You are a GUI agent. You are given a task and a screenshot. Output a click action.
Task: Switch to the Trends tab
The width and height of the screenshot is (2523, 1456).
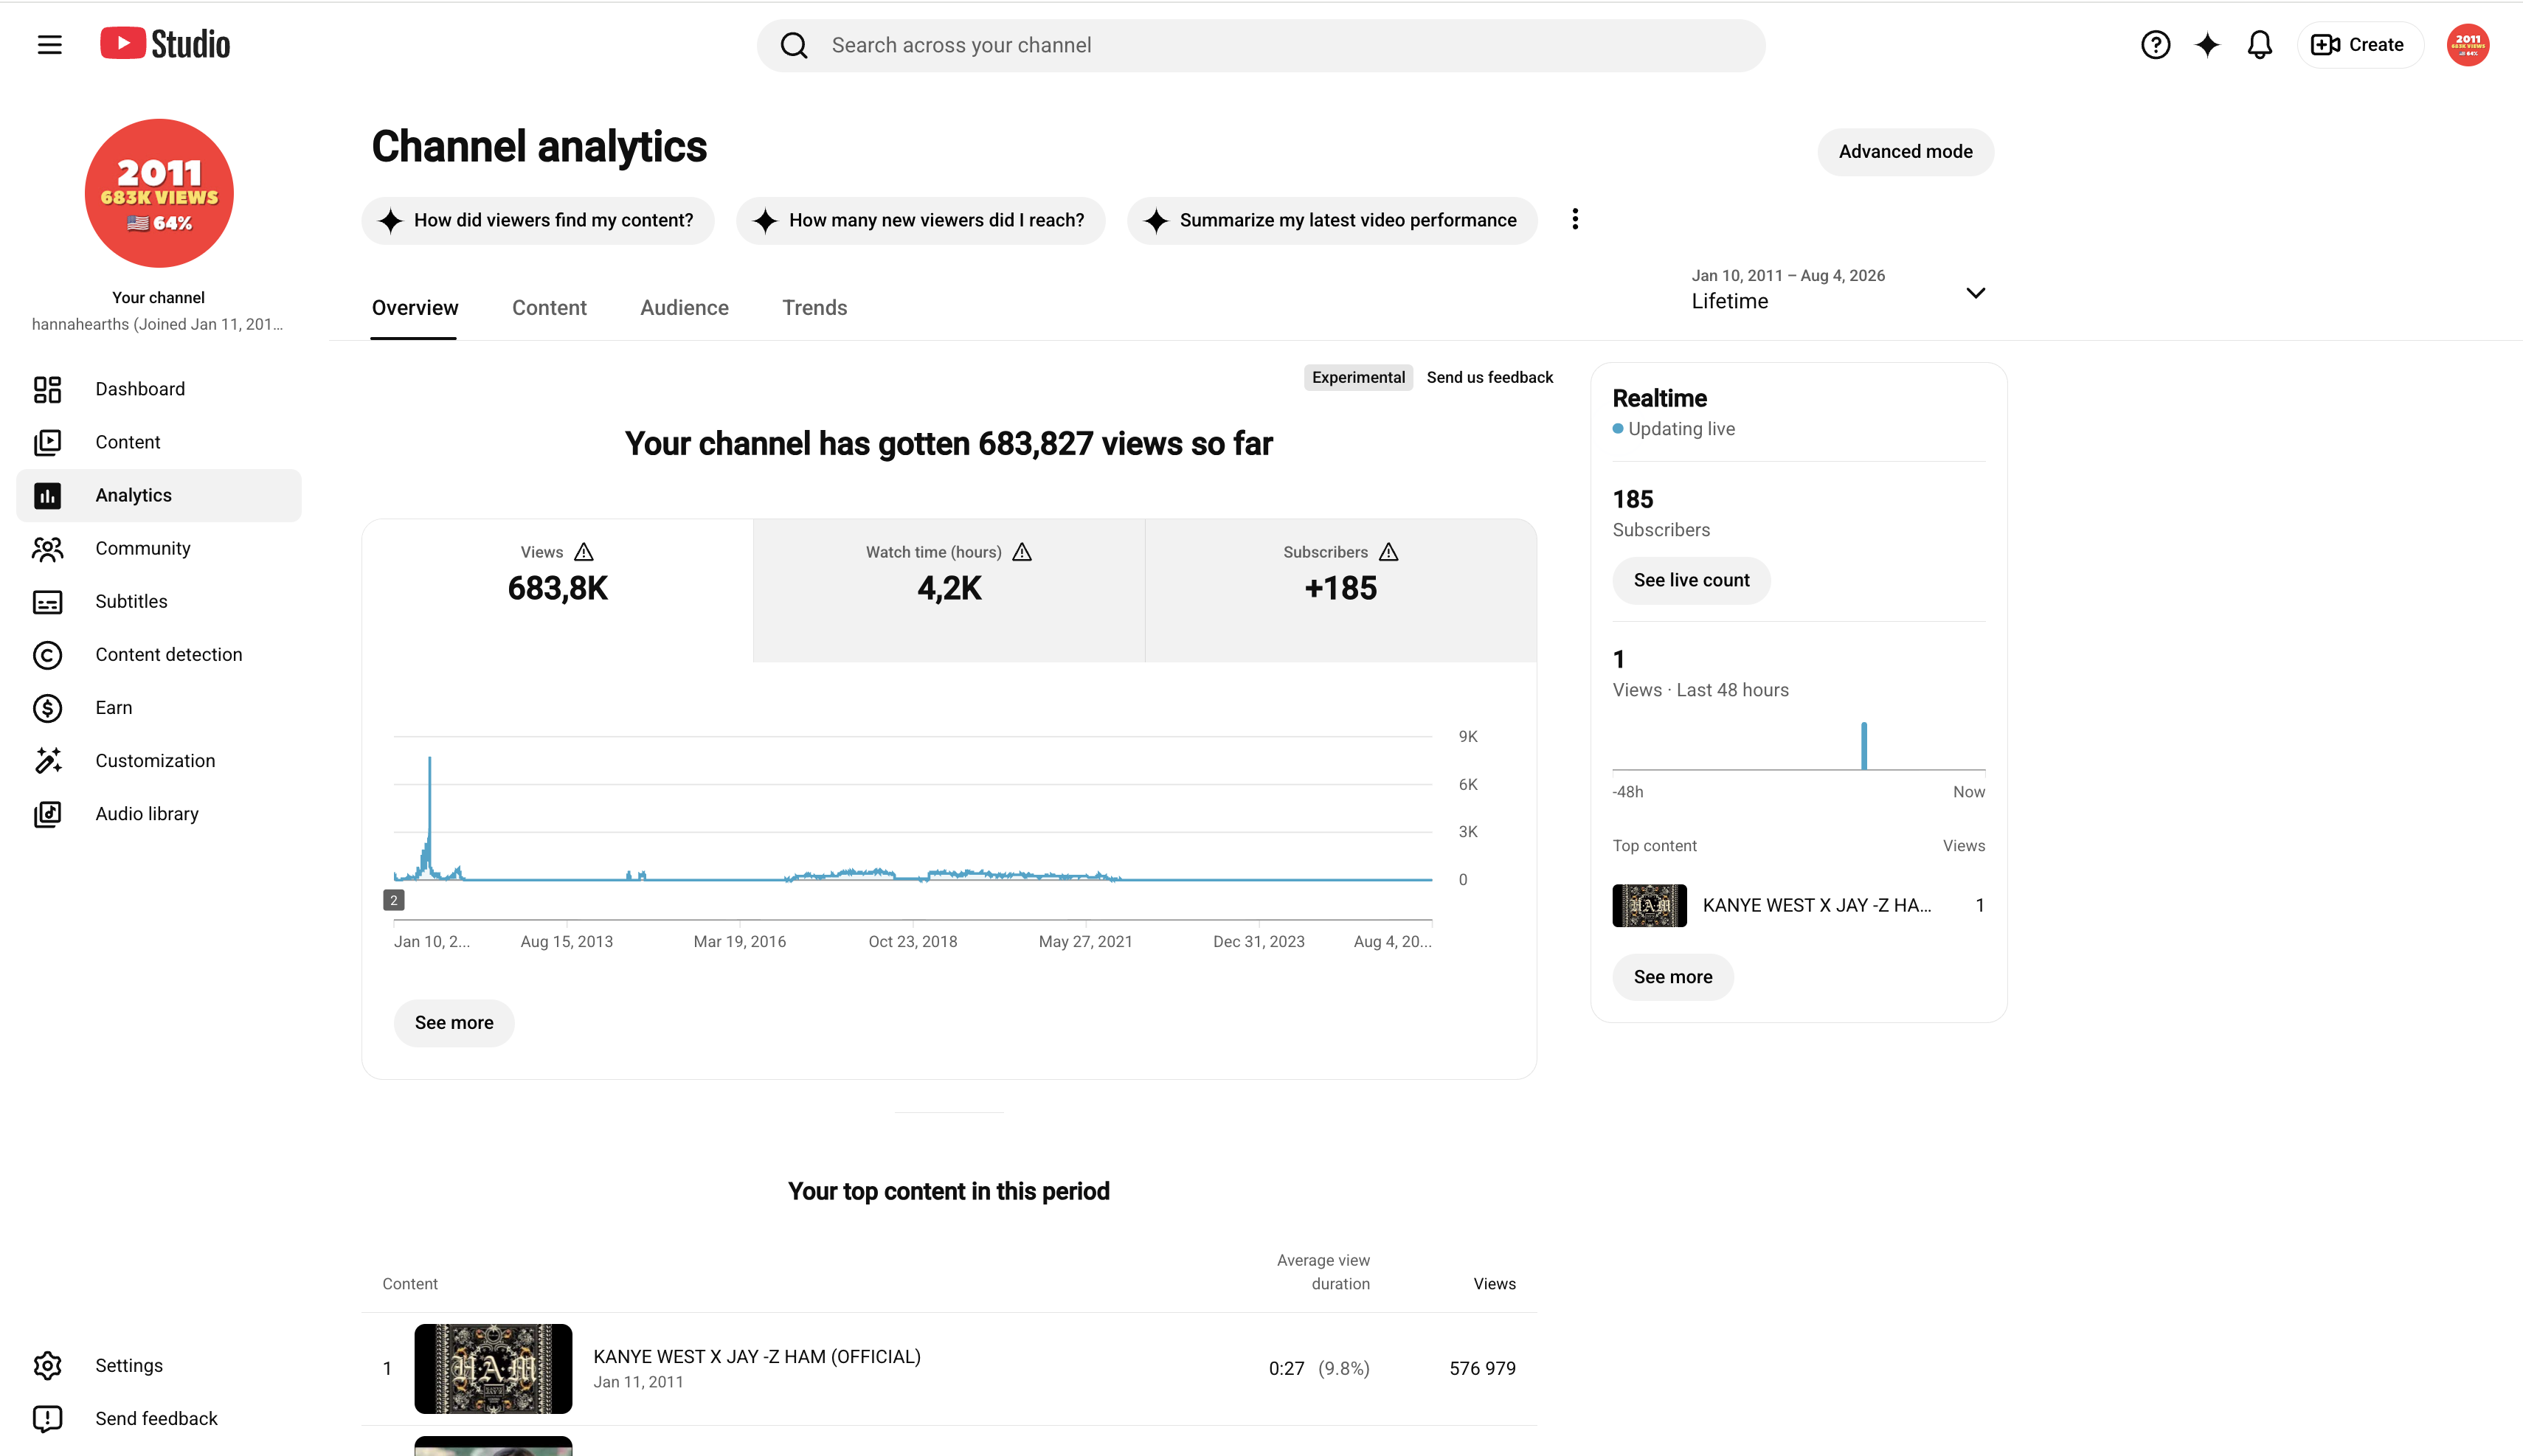coord(814,308)
